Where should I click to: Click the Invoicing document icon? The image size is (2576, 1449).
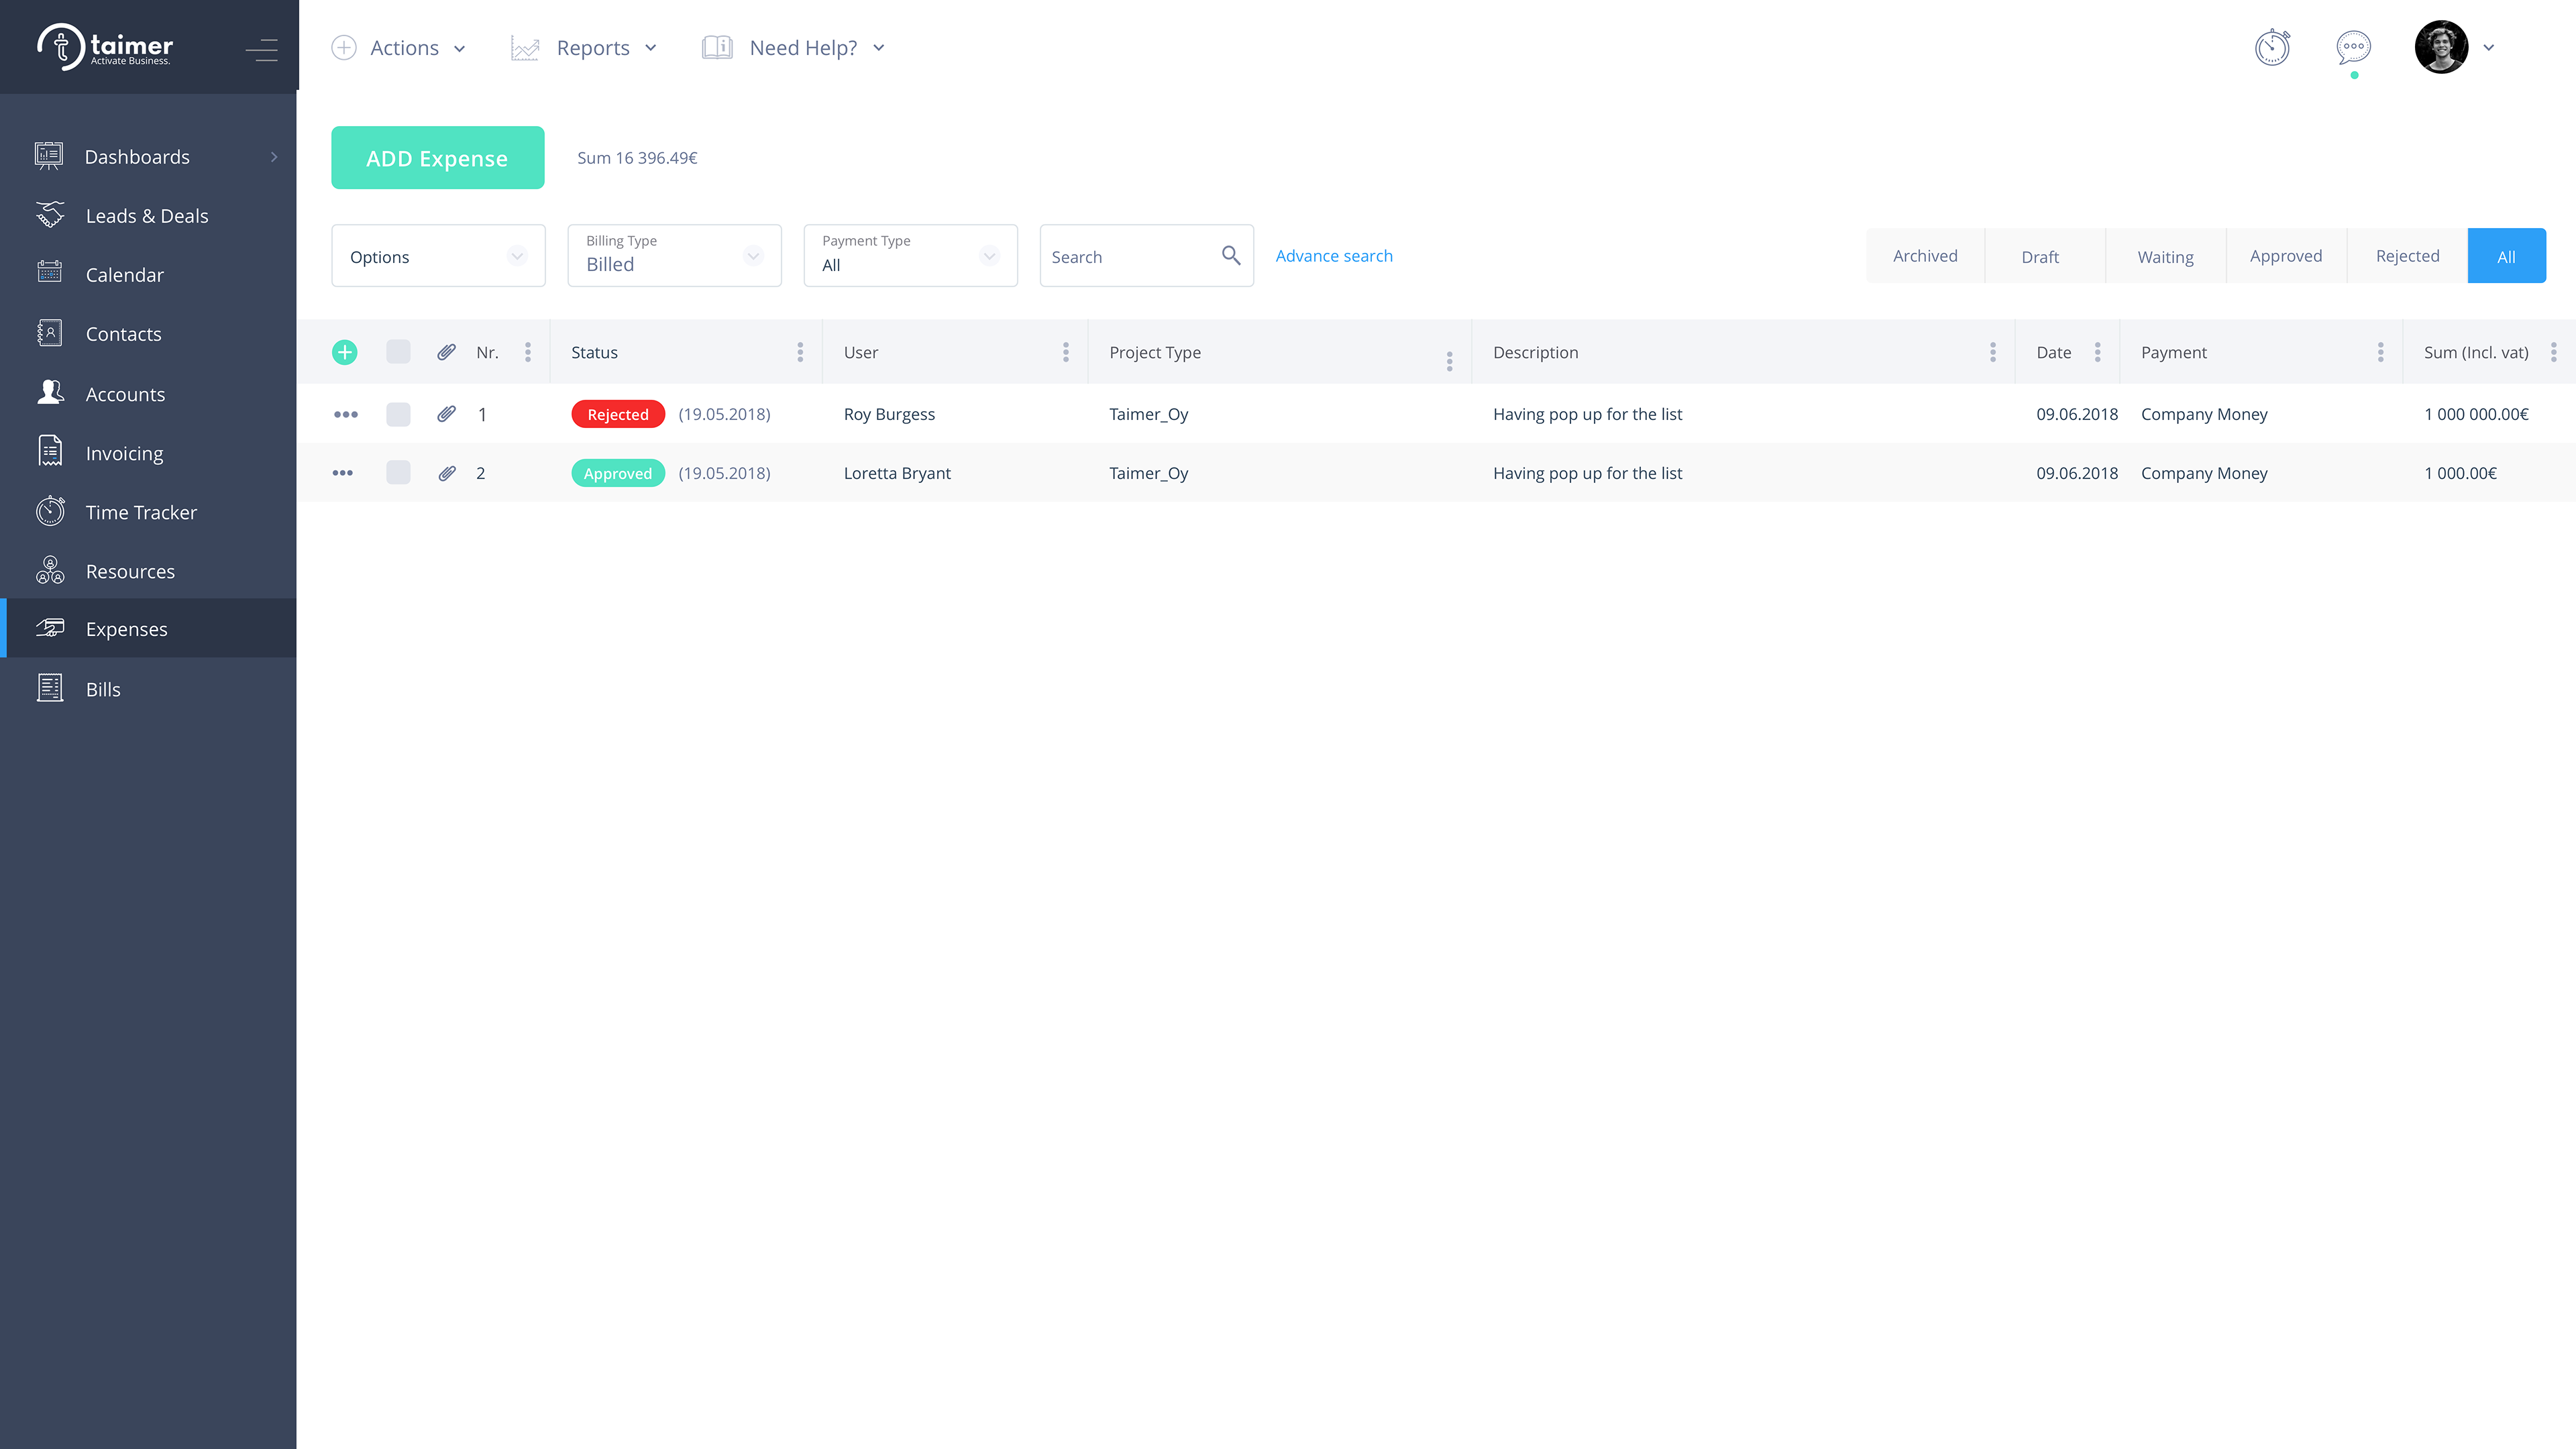(50, 452)
